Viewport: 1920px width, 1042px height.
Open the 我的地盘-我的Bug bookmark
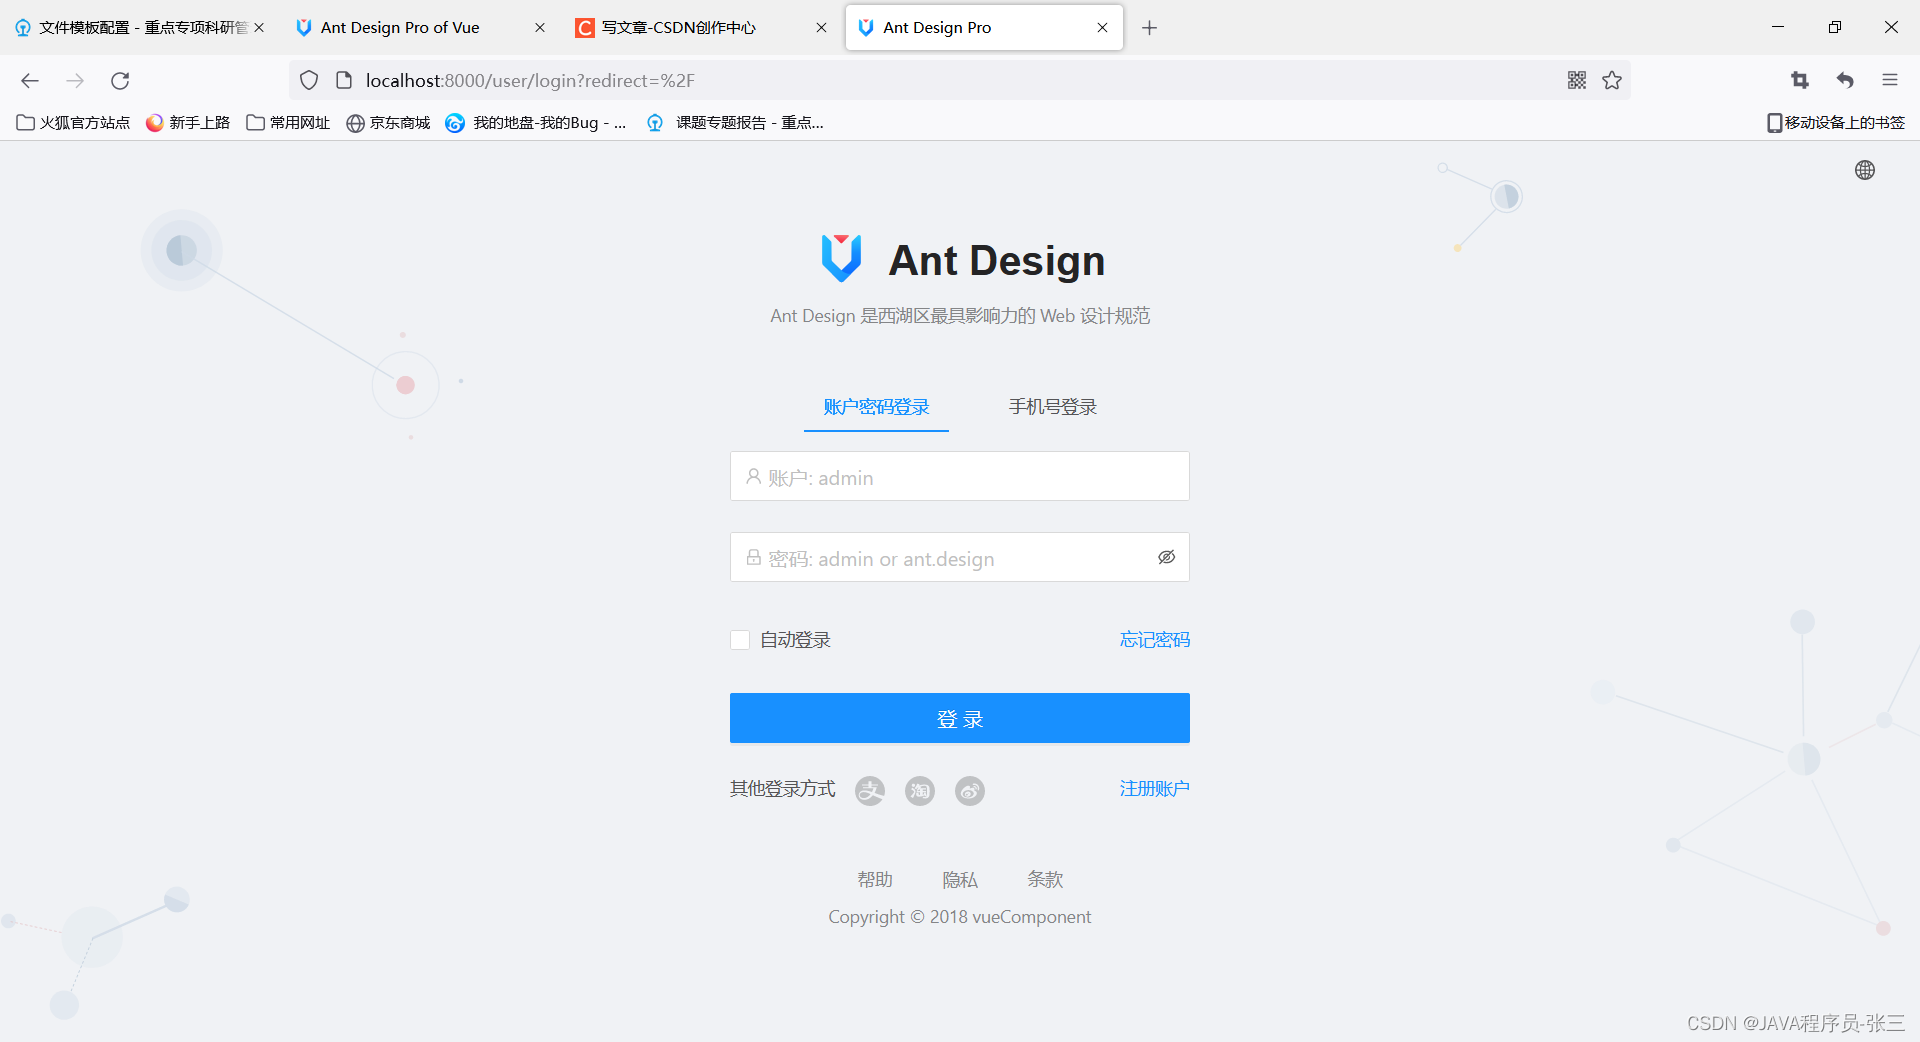pos(537,123)
